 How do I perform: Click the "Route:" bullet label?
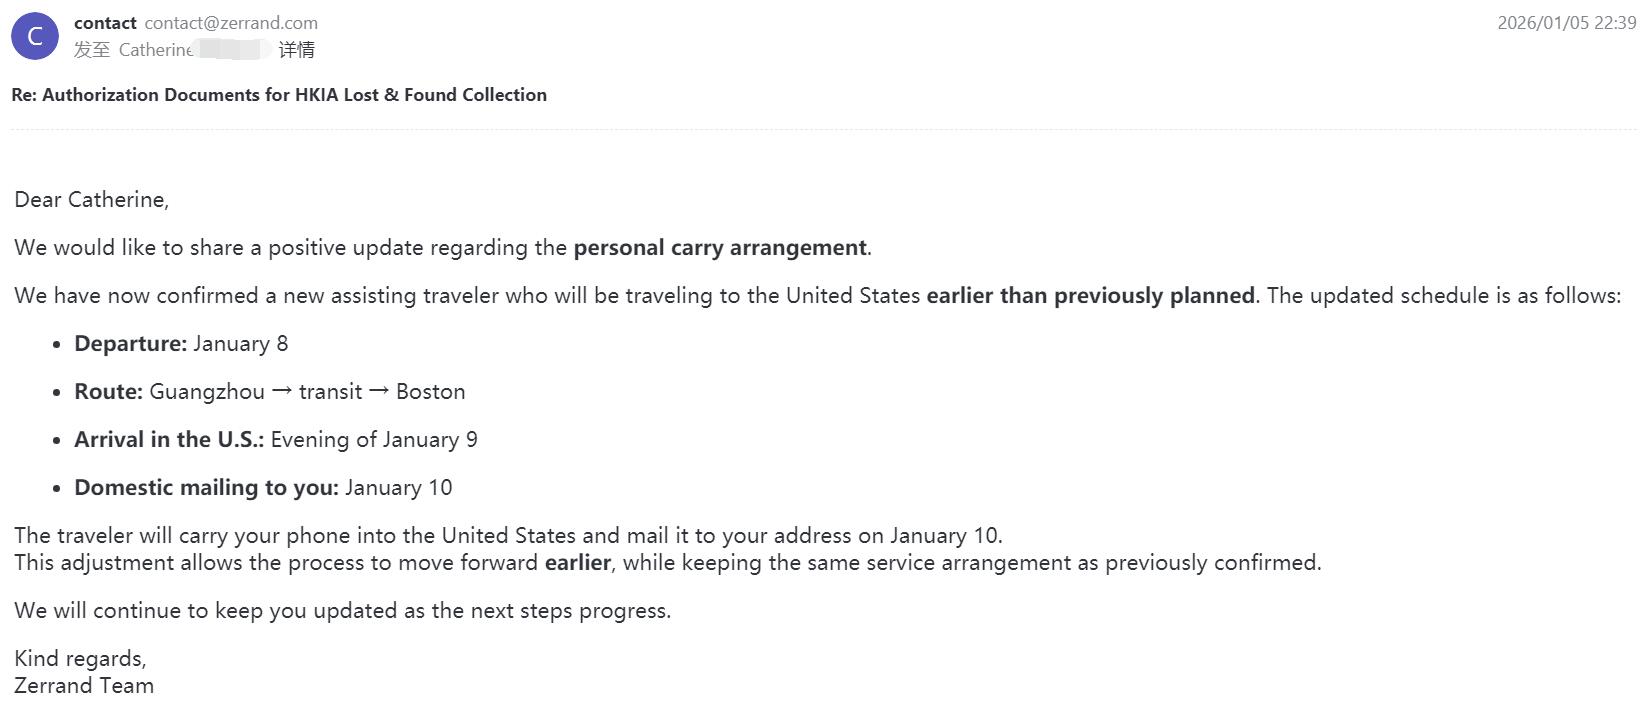(109, 392)
